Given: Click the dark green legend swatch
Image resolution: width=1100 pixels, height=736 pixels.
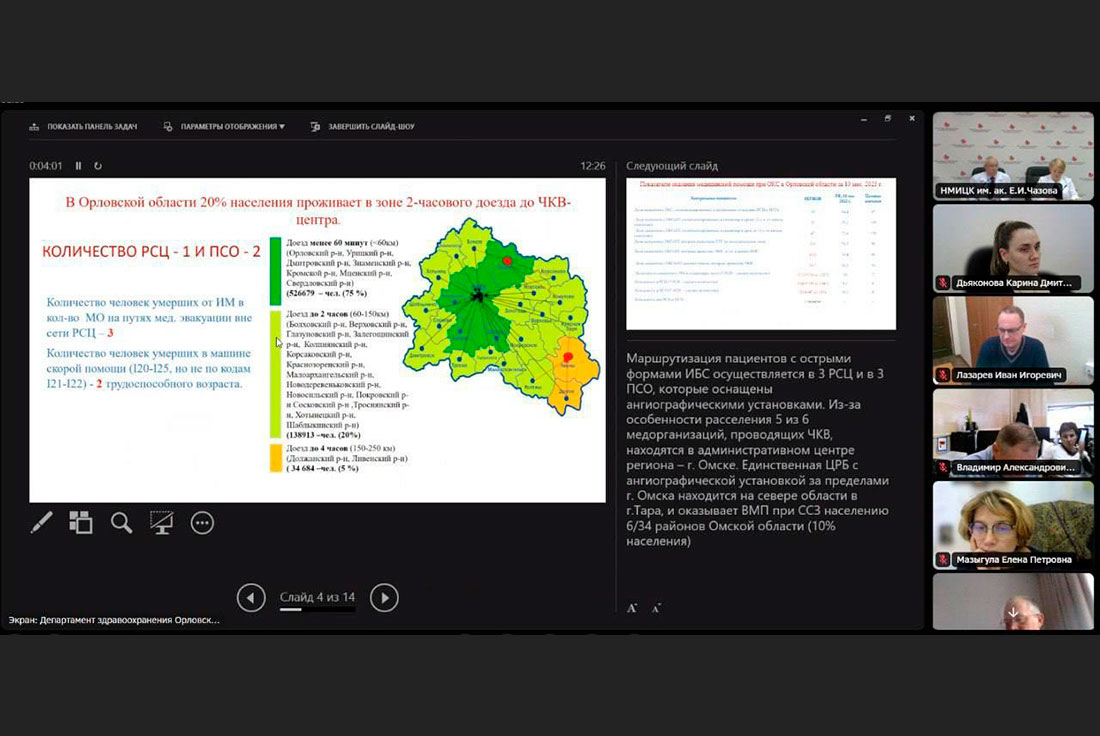Looking at the screenshot, I should [276, 272].
